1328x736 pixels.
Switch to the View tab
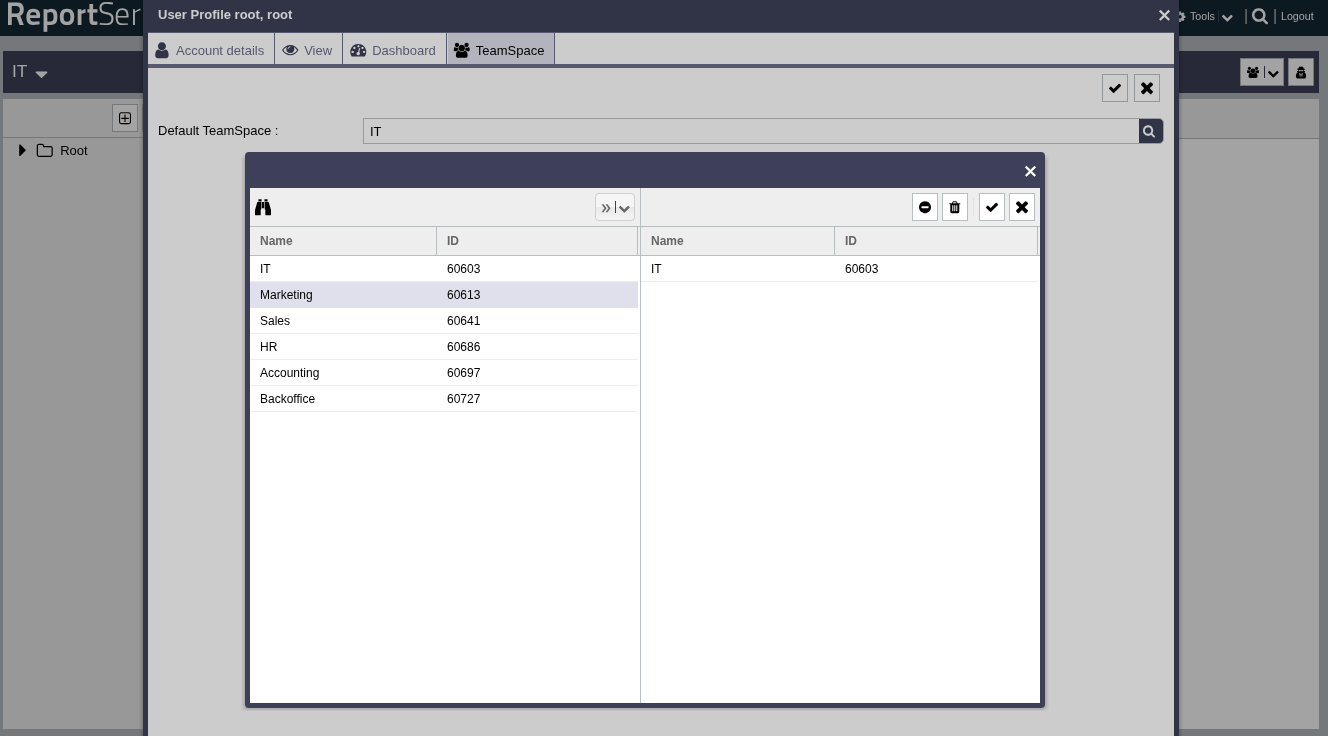point(308,50)
